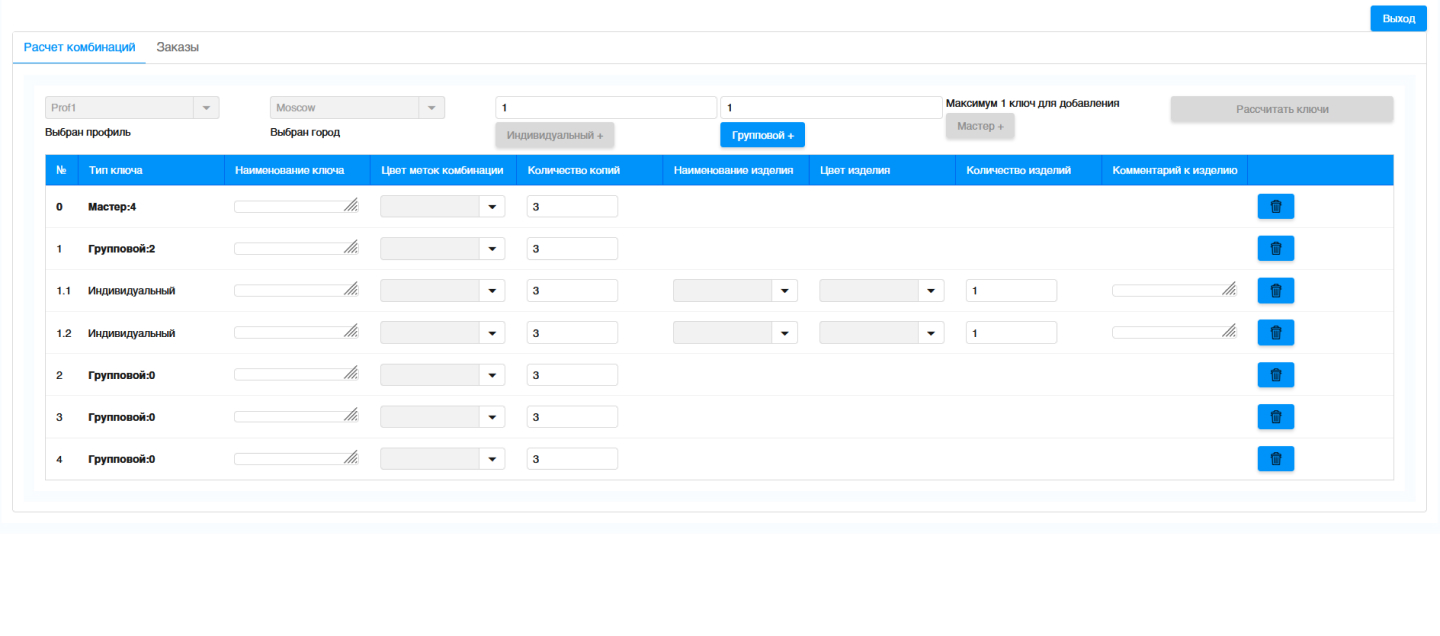The width and height of the screenshot is (1440, 636).
Task: Click trash icon for Групповой:2 row
Action: pos(1275,249)
